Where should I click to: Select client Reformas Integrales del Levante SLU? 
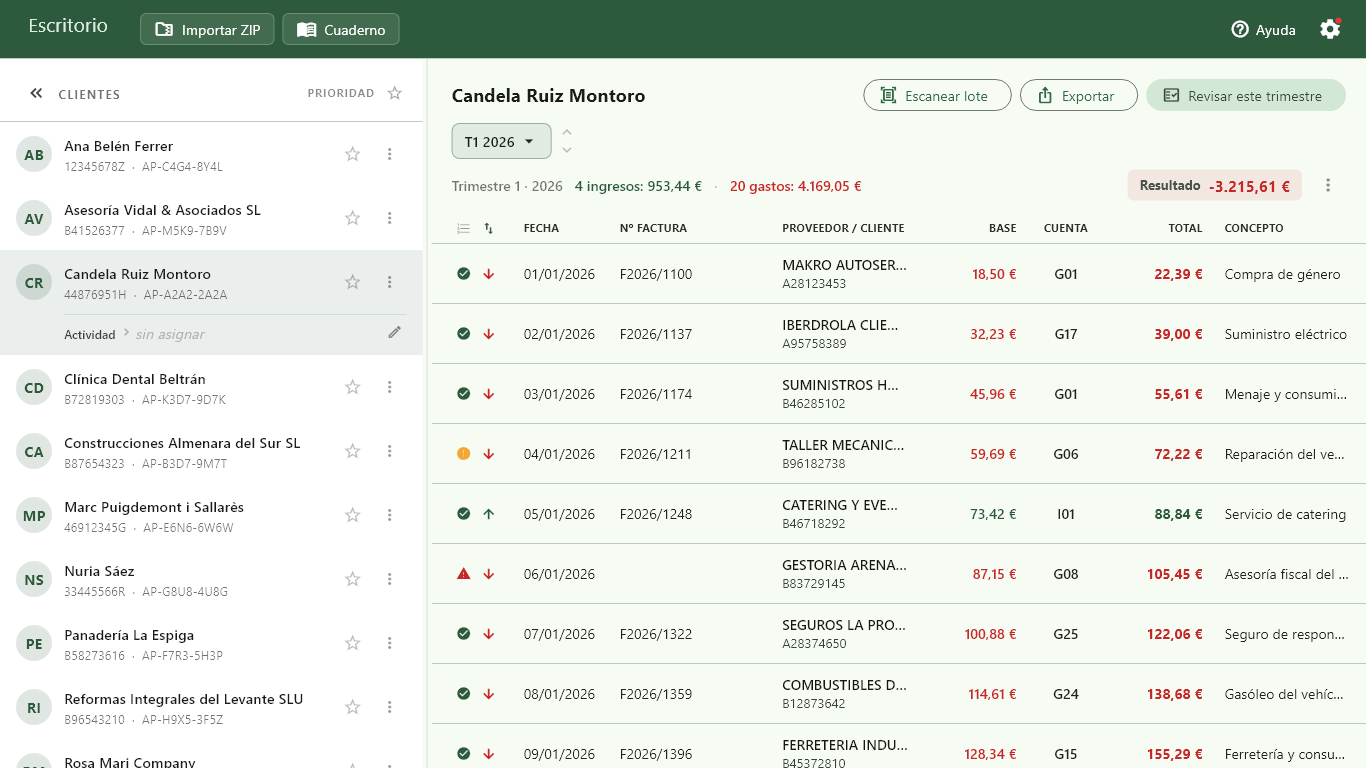pyautogui.click(x=211, y=707)
